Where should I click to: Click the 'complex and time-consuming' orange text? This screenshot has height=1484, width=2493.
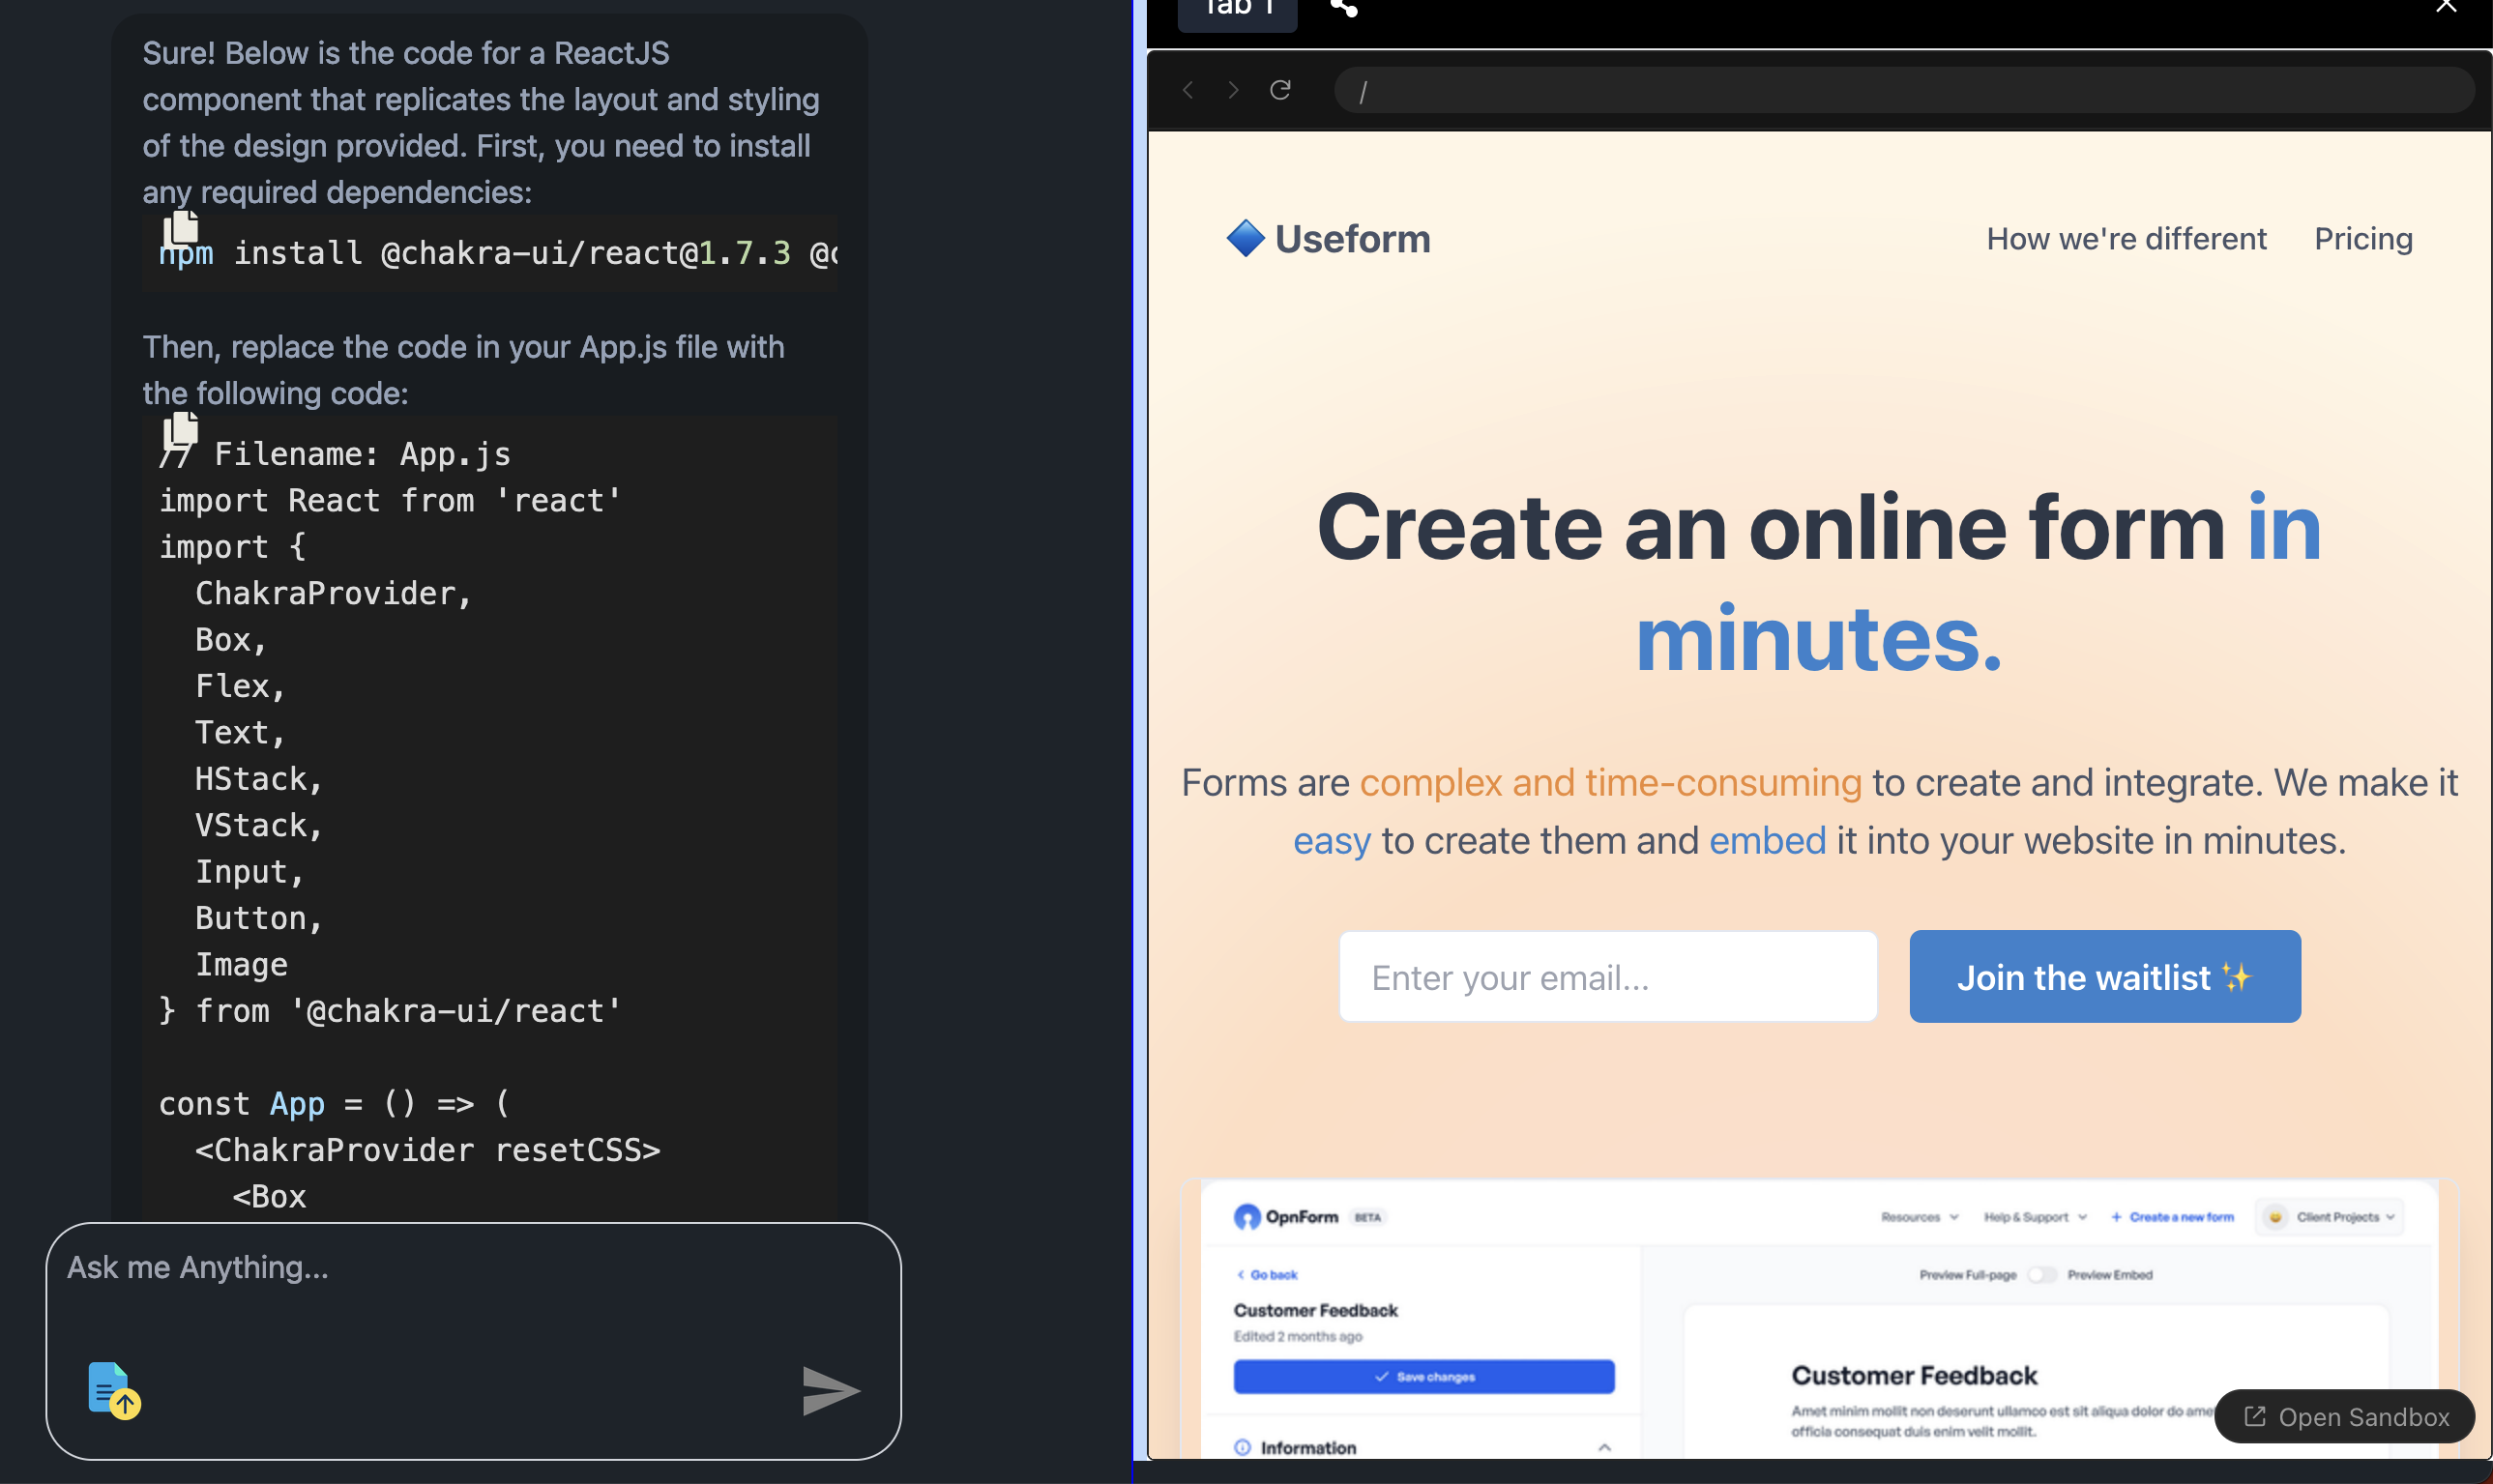pyautogui.click(x=1611, y=783)
